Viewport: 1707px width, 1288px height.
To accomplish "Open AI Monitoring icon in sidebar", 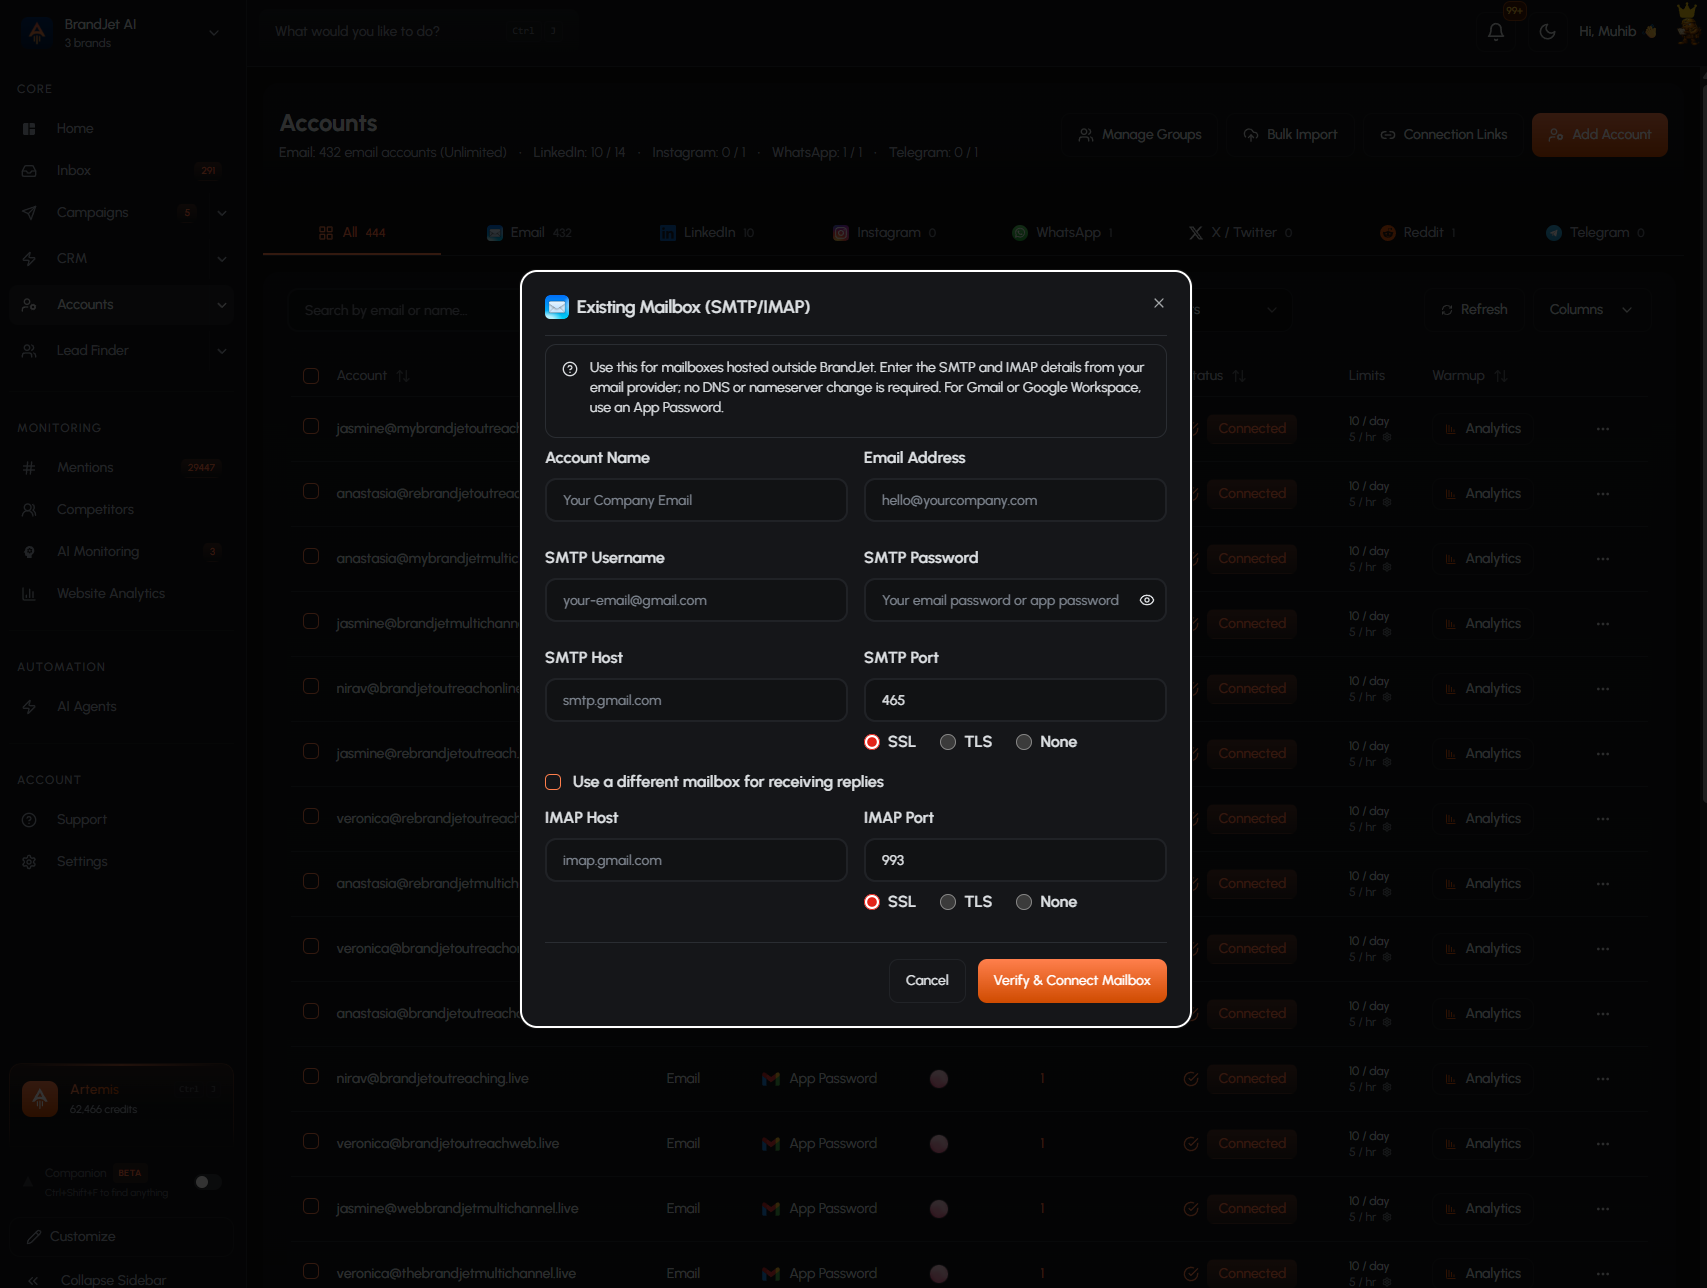I will 29,552.
